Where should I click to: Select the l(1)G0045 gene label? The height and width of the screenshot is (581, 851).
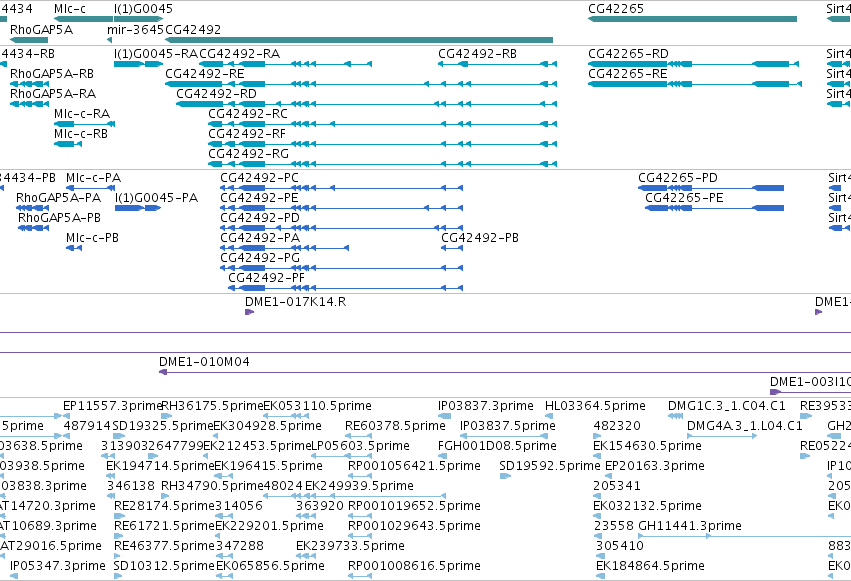[143, 9]
